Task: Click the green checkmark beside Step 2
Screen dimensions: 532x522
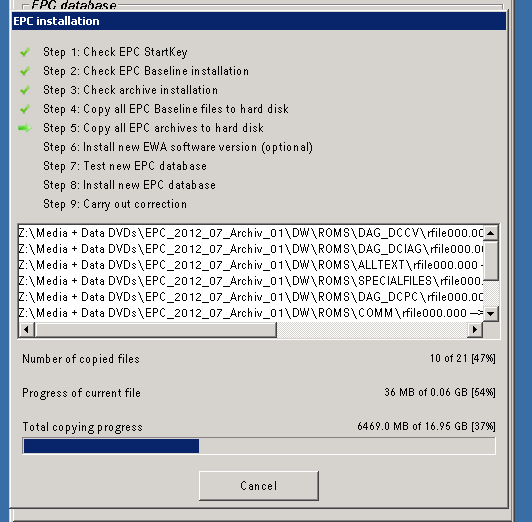Action: coord(25,71)
